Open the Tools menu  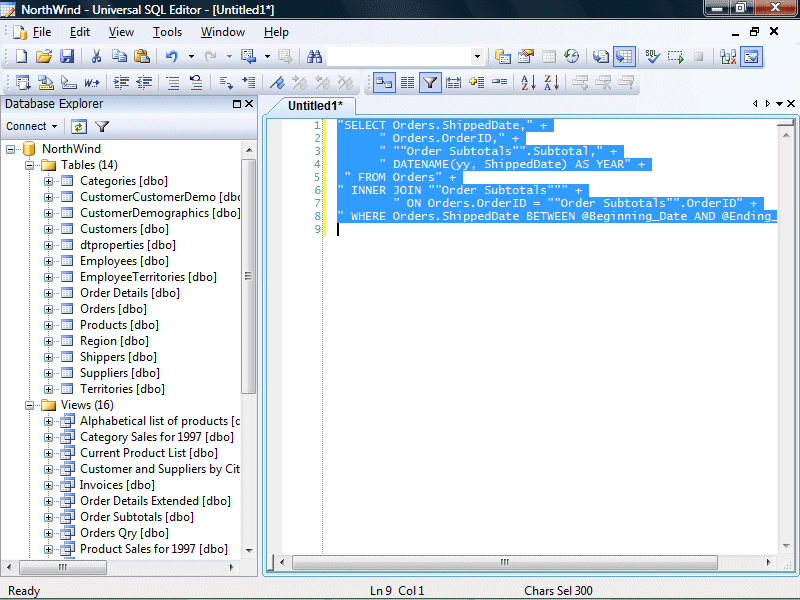pyautogui.click(x=167, y=32)
